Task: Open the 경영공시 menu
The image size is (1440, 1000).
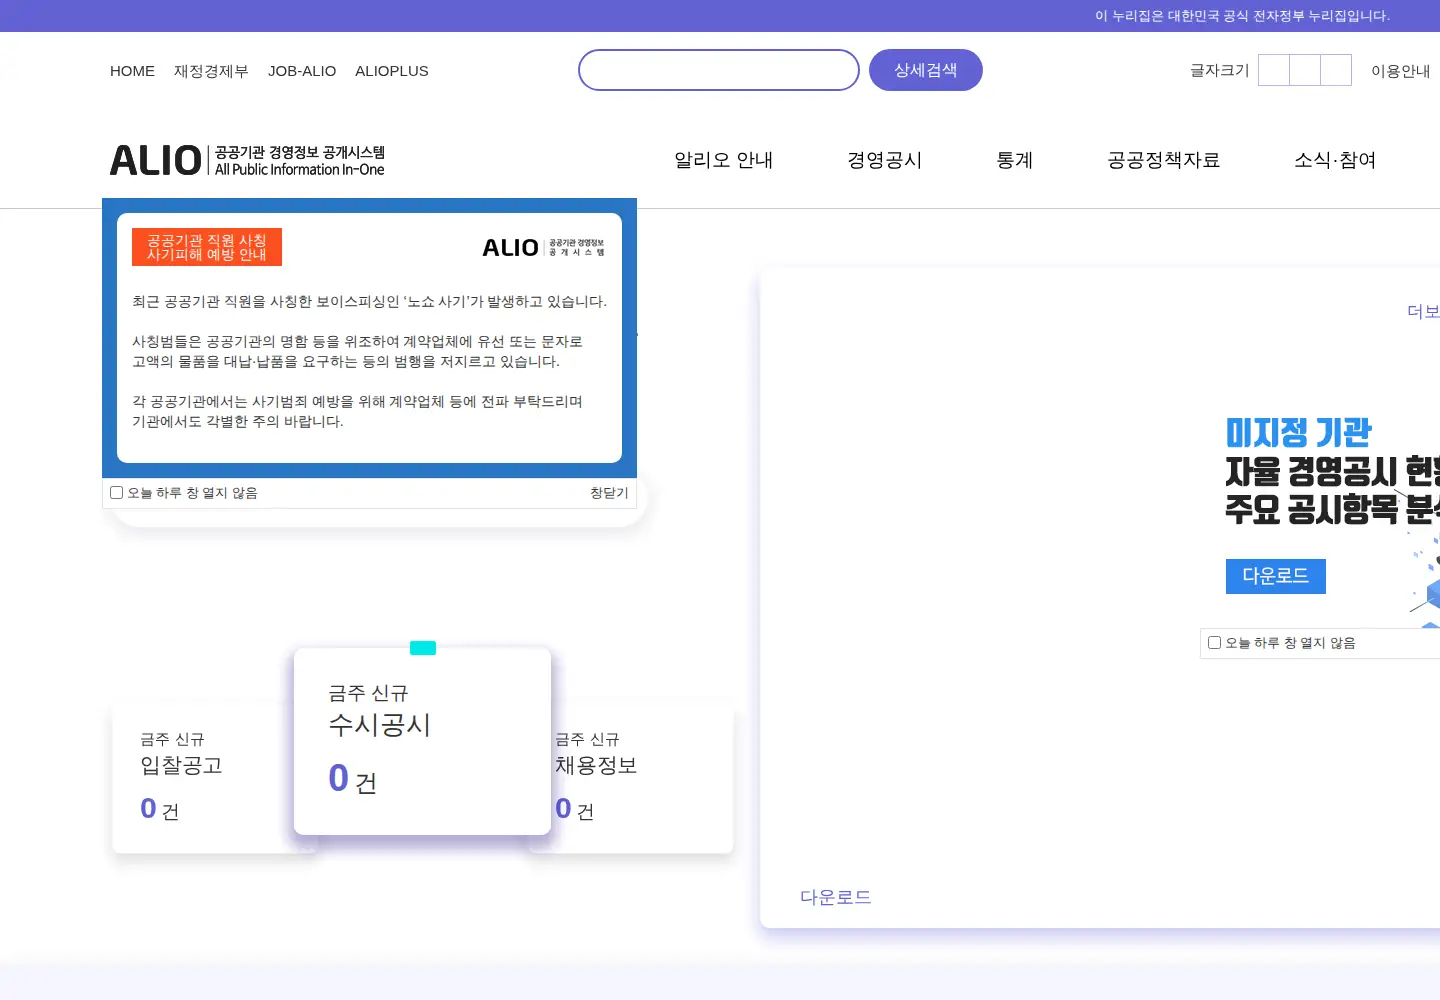Action: click(x=885, y=160)
